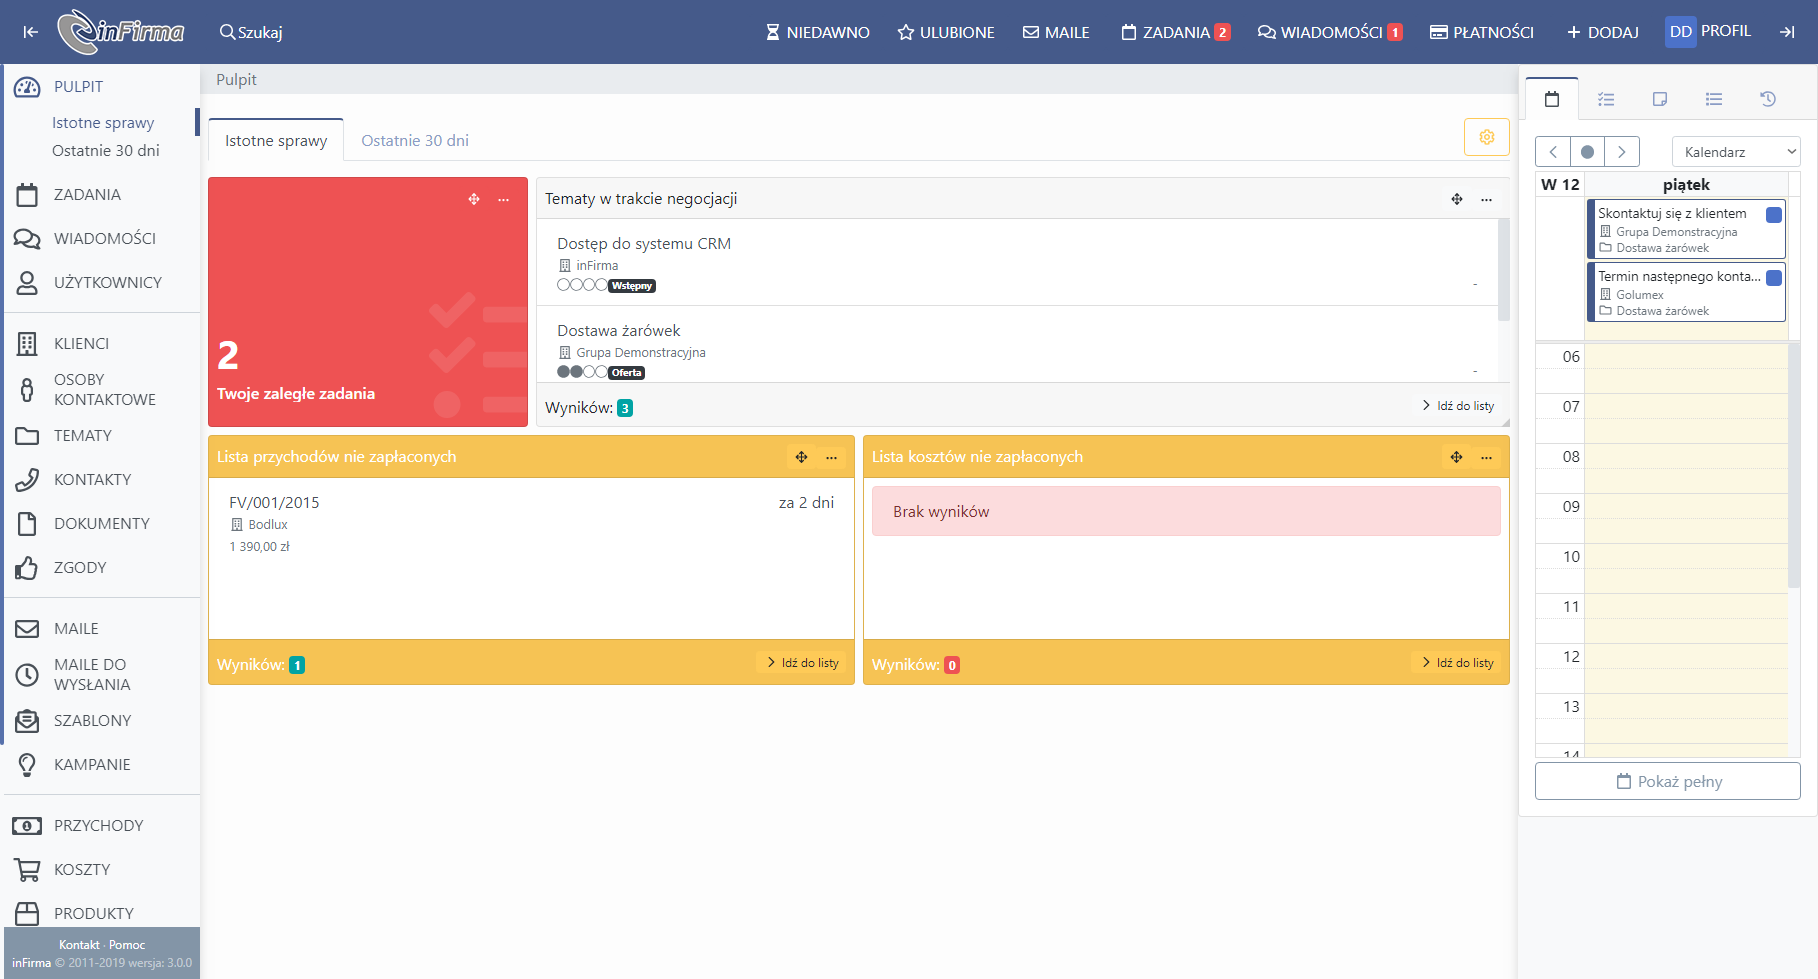Select Ostatnie 30 dni in the sidebar
1818x979 pixels.
(x=106, y=150)
